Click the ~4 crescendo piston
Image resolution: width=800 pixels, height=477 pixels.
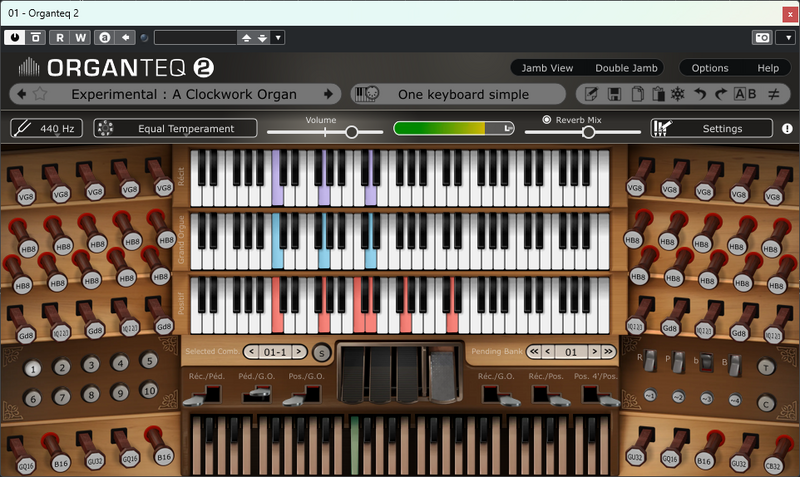[x=735, y=399]
